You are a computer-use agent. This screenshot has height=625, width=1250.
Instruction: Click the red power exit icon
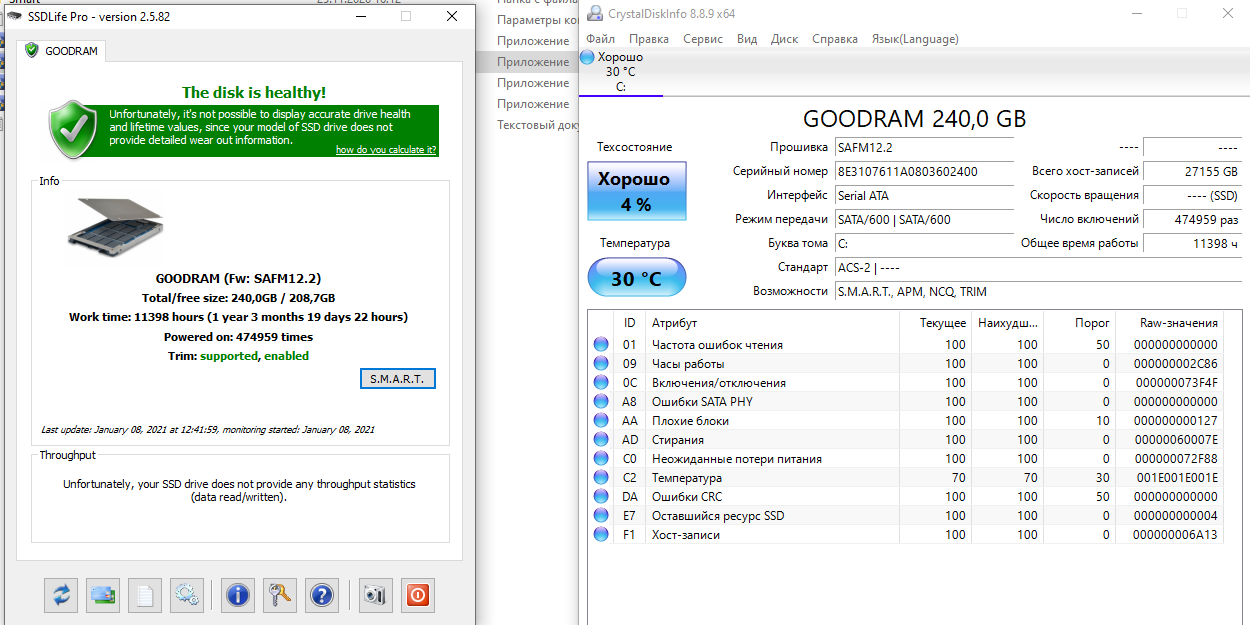pos(418,595)
